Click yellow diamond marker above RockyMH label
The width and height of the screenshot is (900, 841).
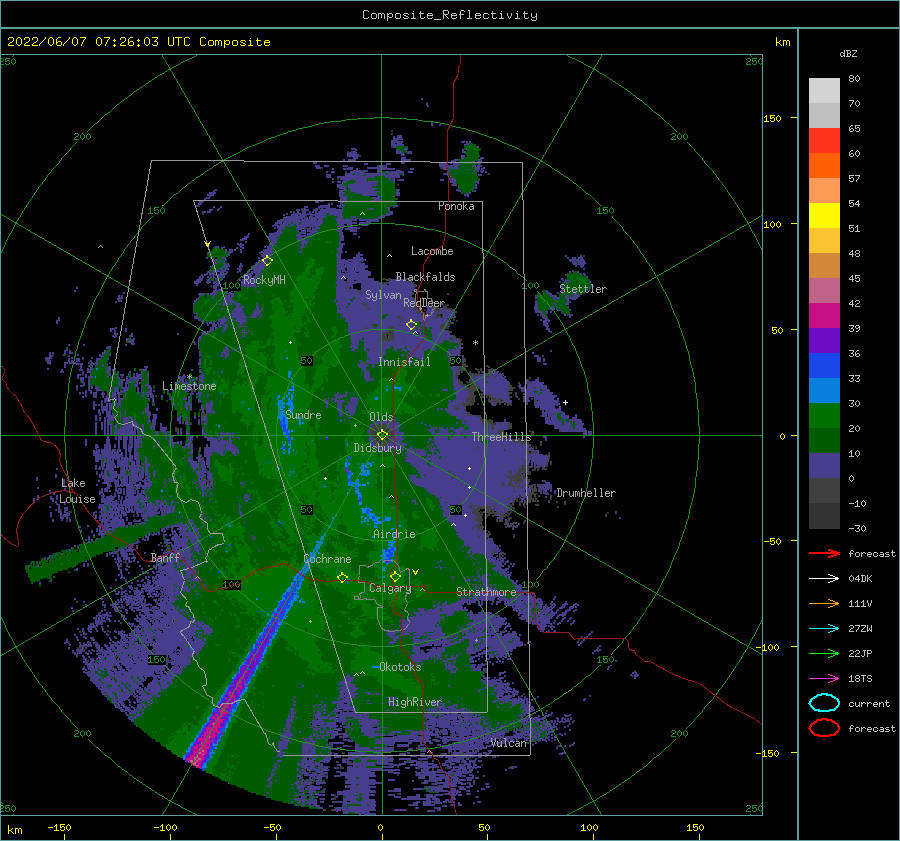click(x=267, y=261)
